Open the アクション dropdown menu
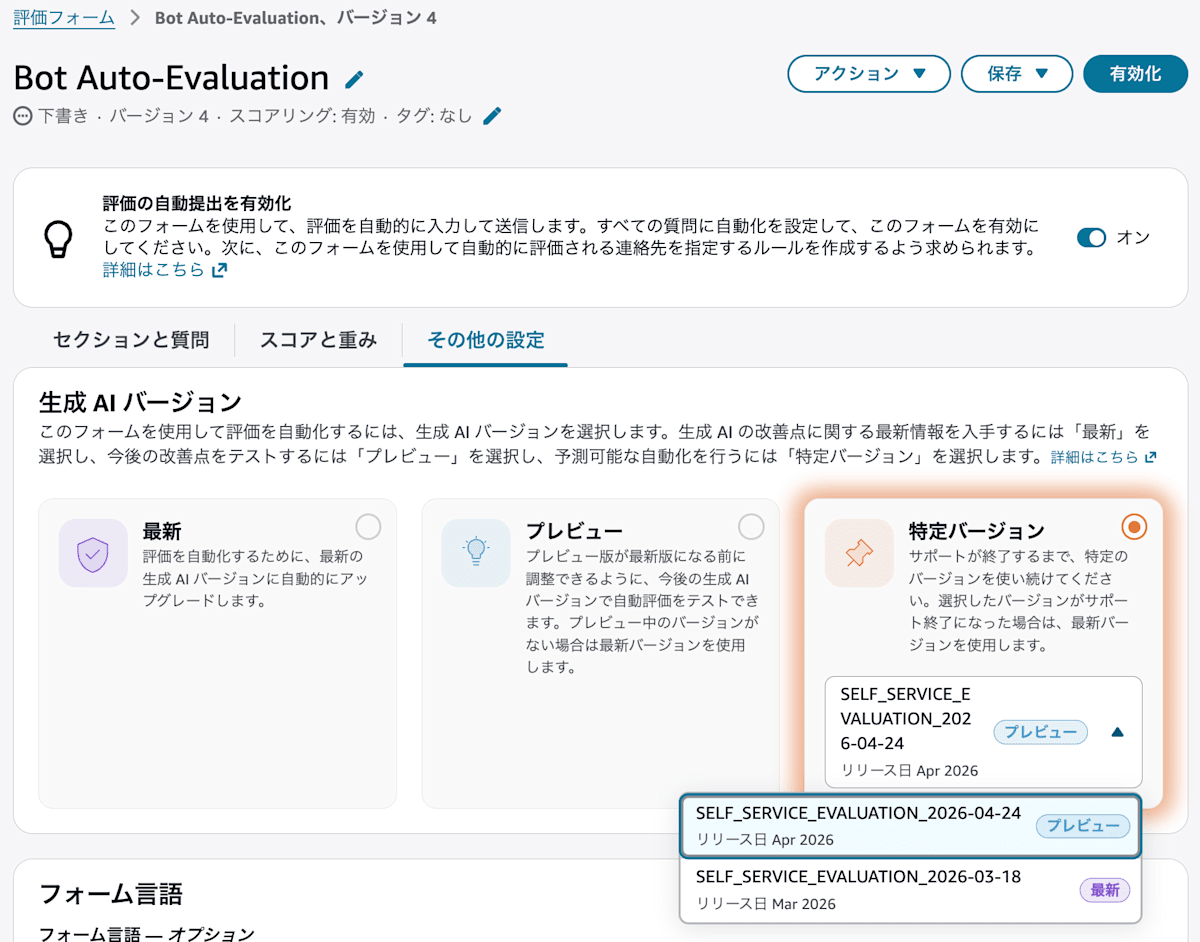Screen dimensions: 1200x942 (869, 74)
